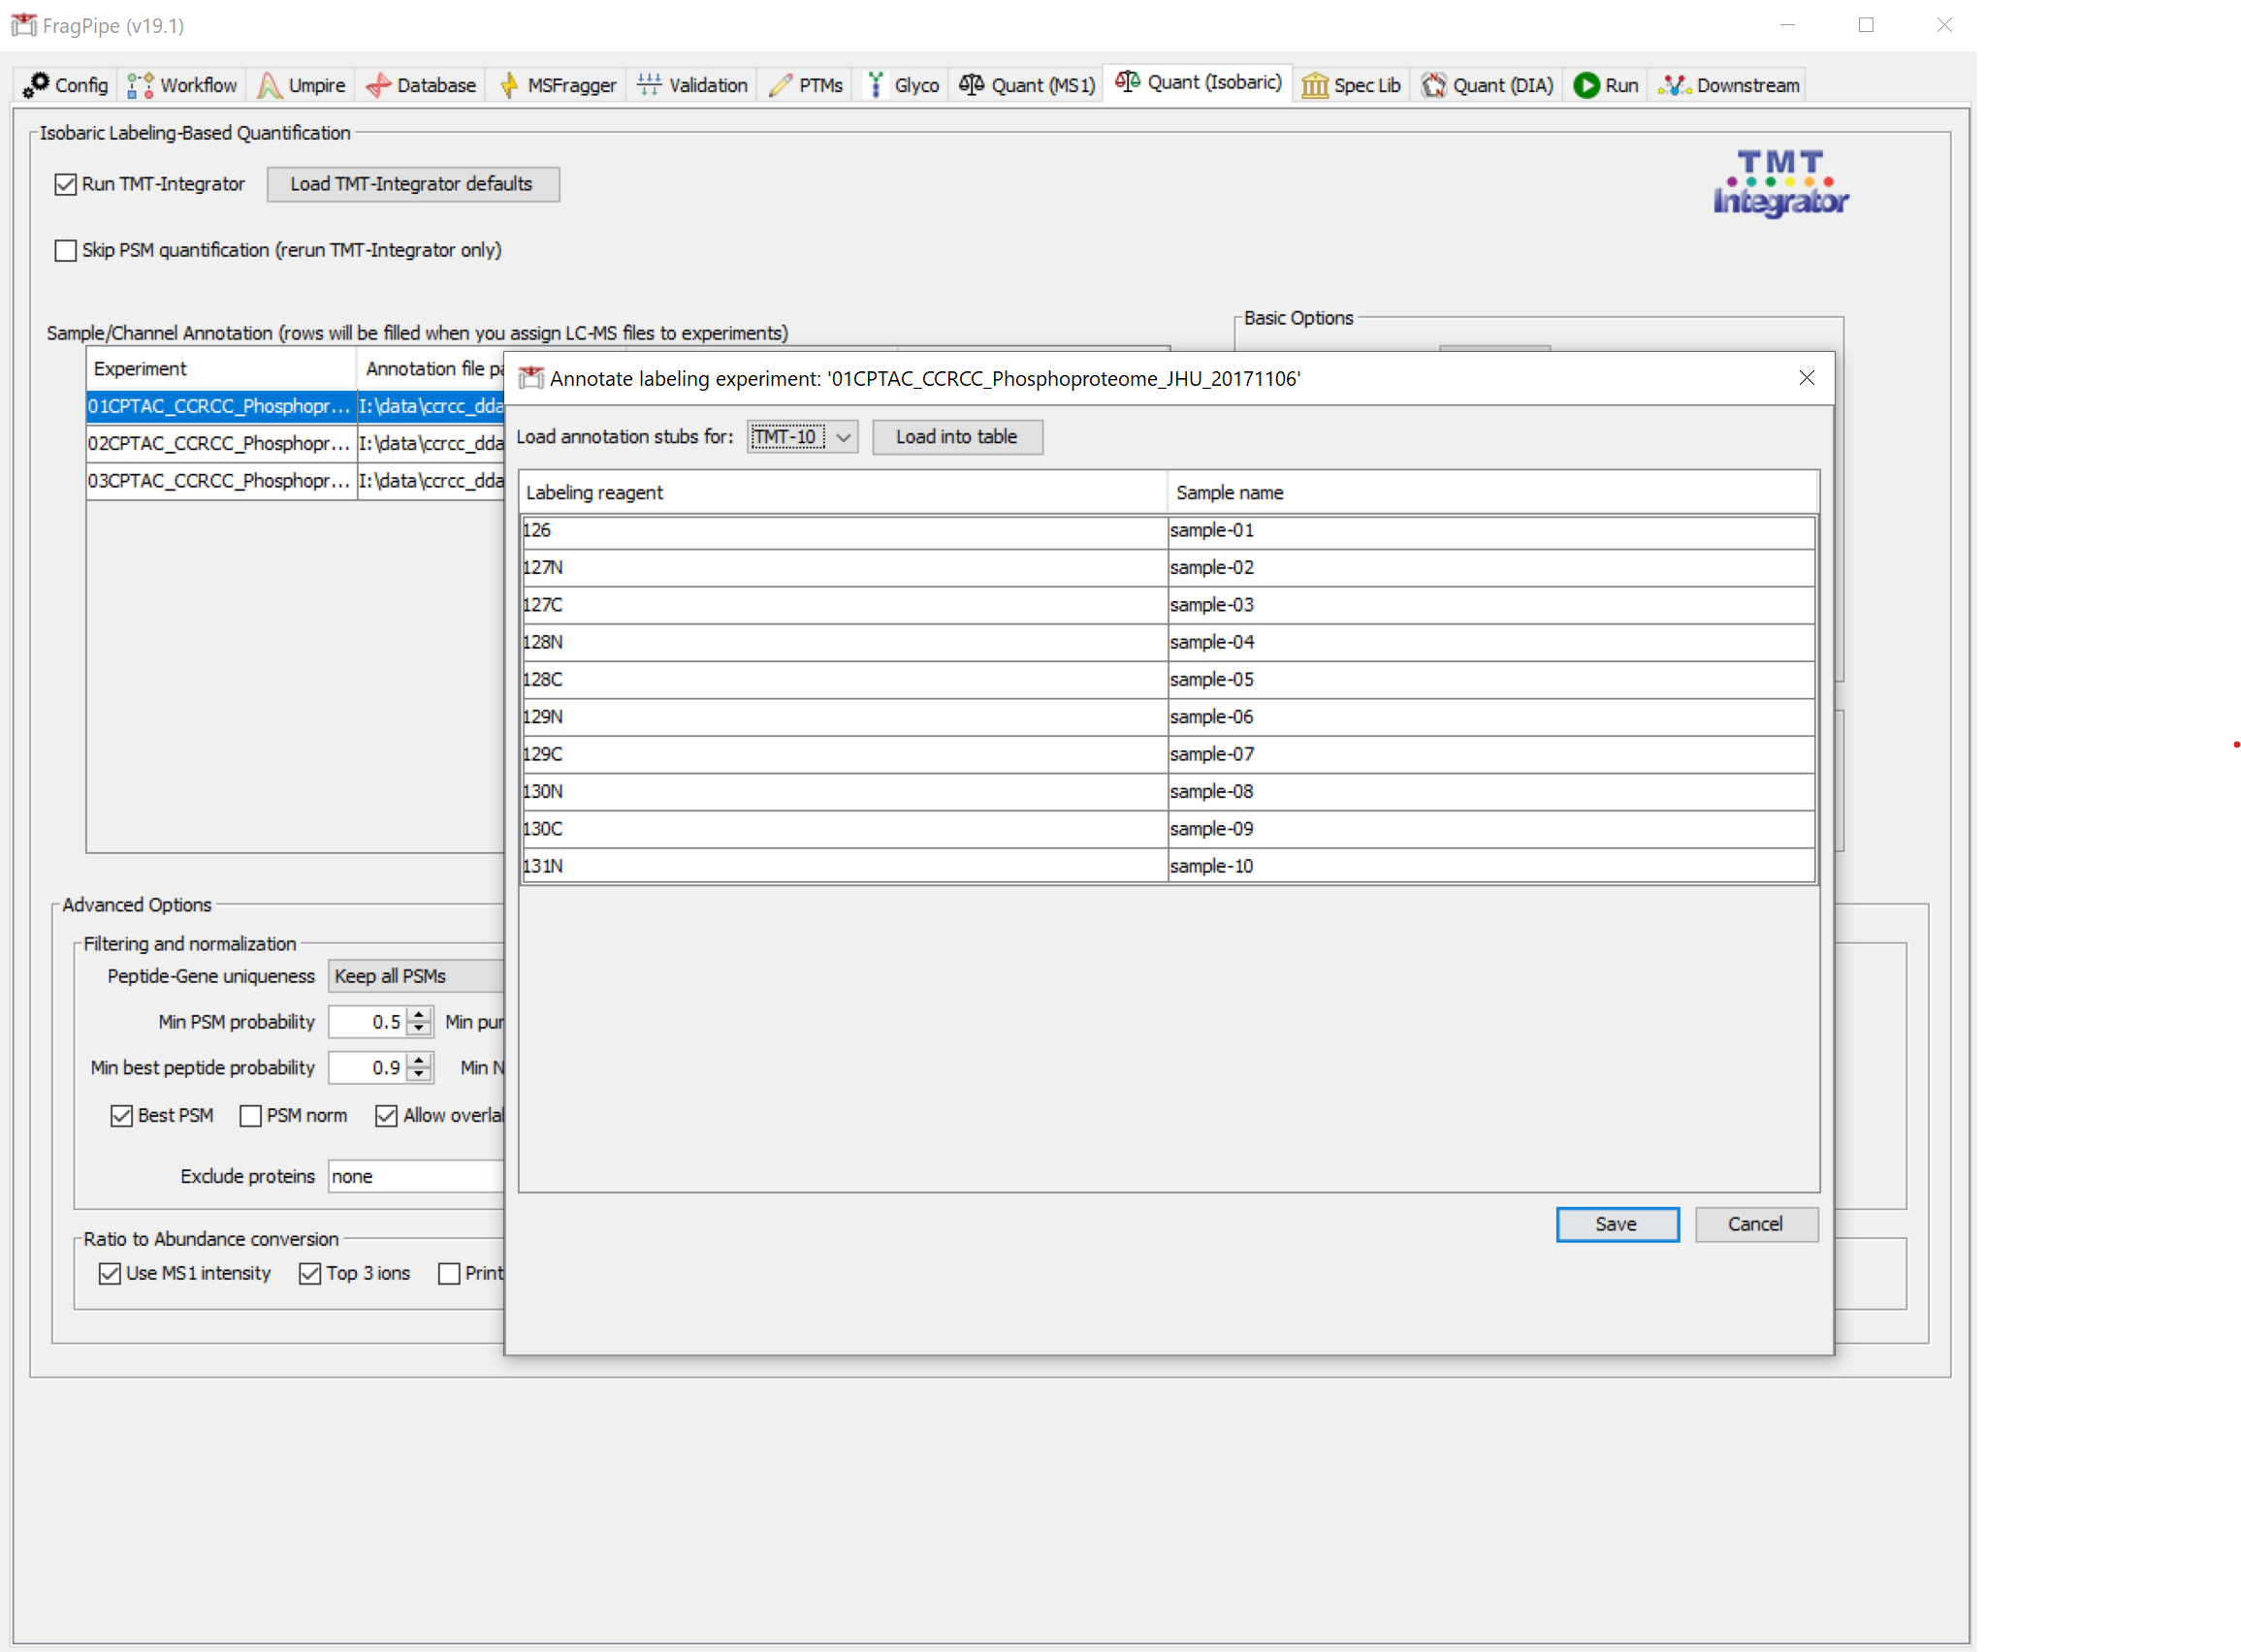2241x1652 pixels.
Task: Enable Skip PSM quantification checkbox
Action: click(x=66, y=250)
